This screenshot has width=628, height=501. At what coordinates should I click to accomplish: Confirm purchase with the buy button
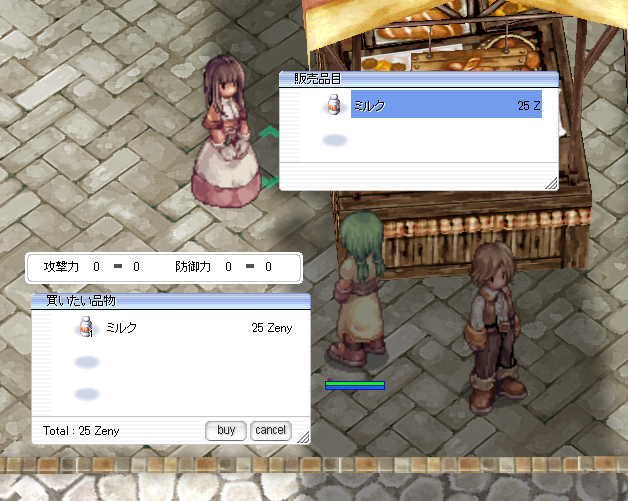pyautogui.click(x=226, y=431)
